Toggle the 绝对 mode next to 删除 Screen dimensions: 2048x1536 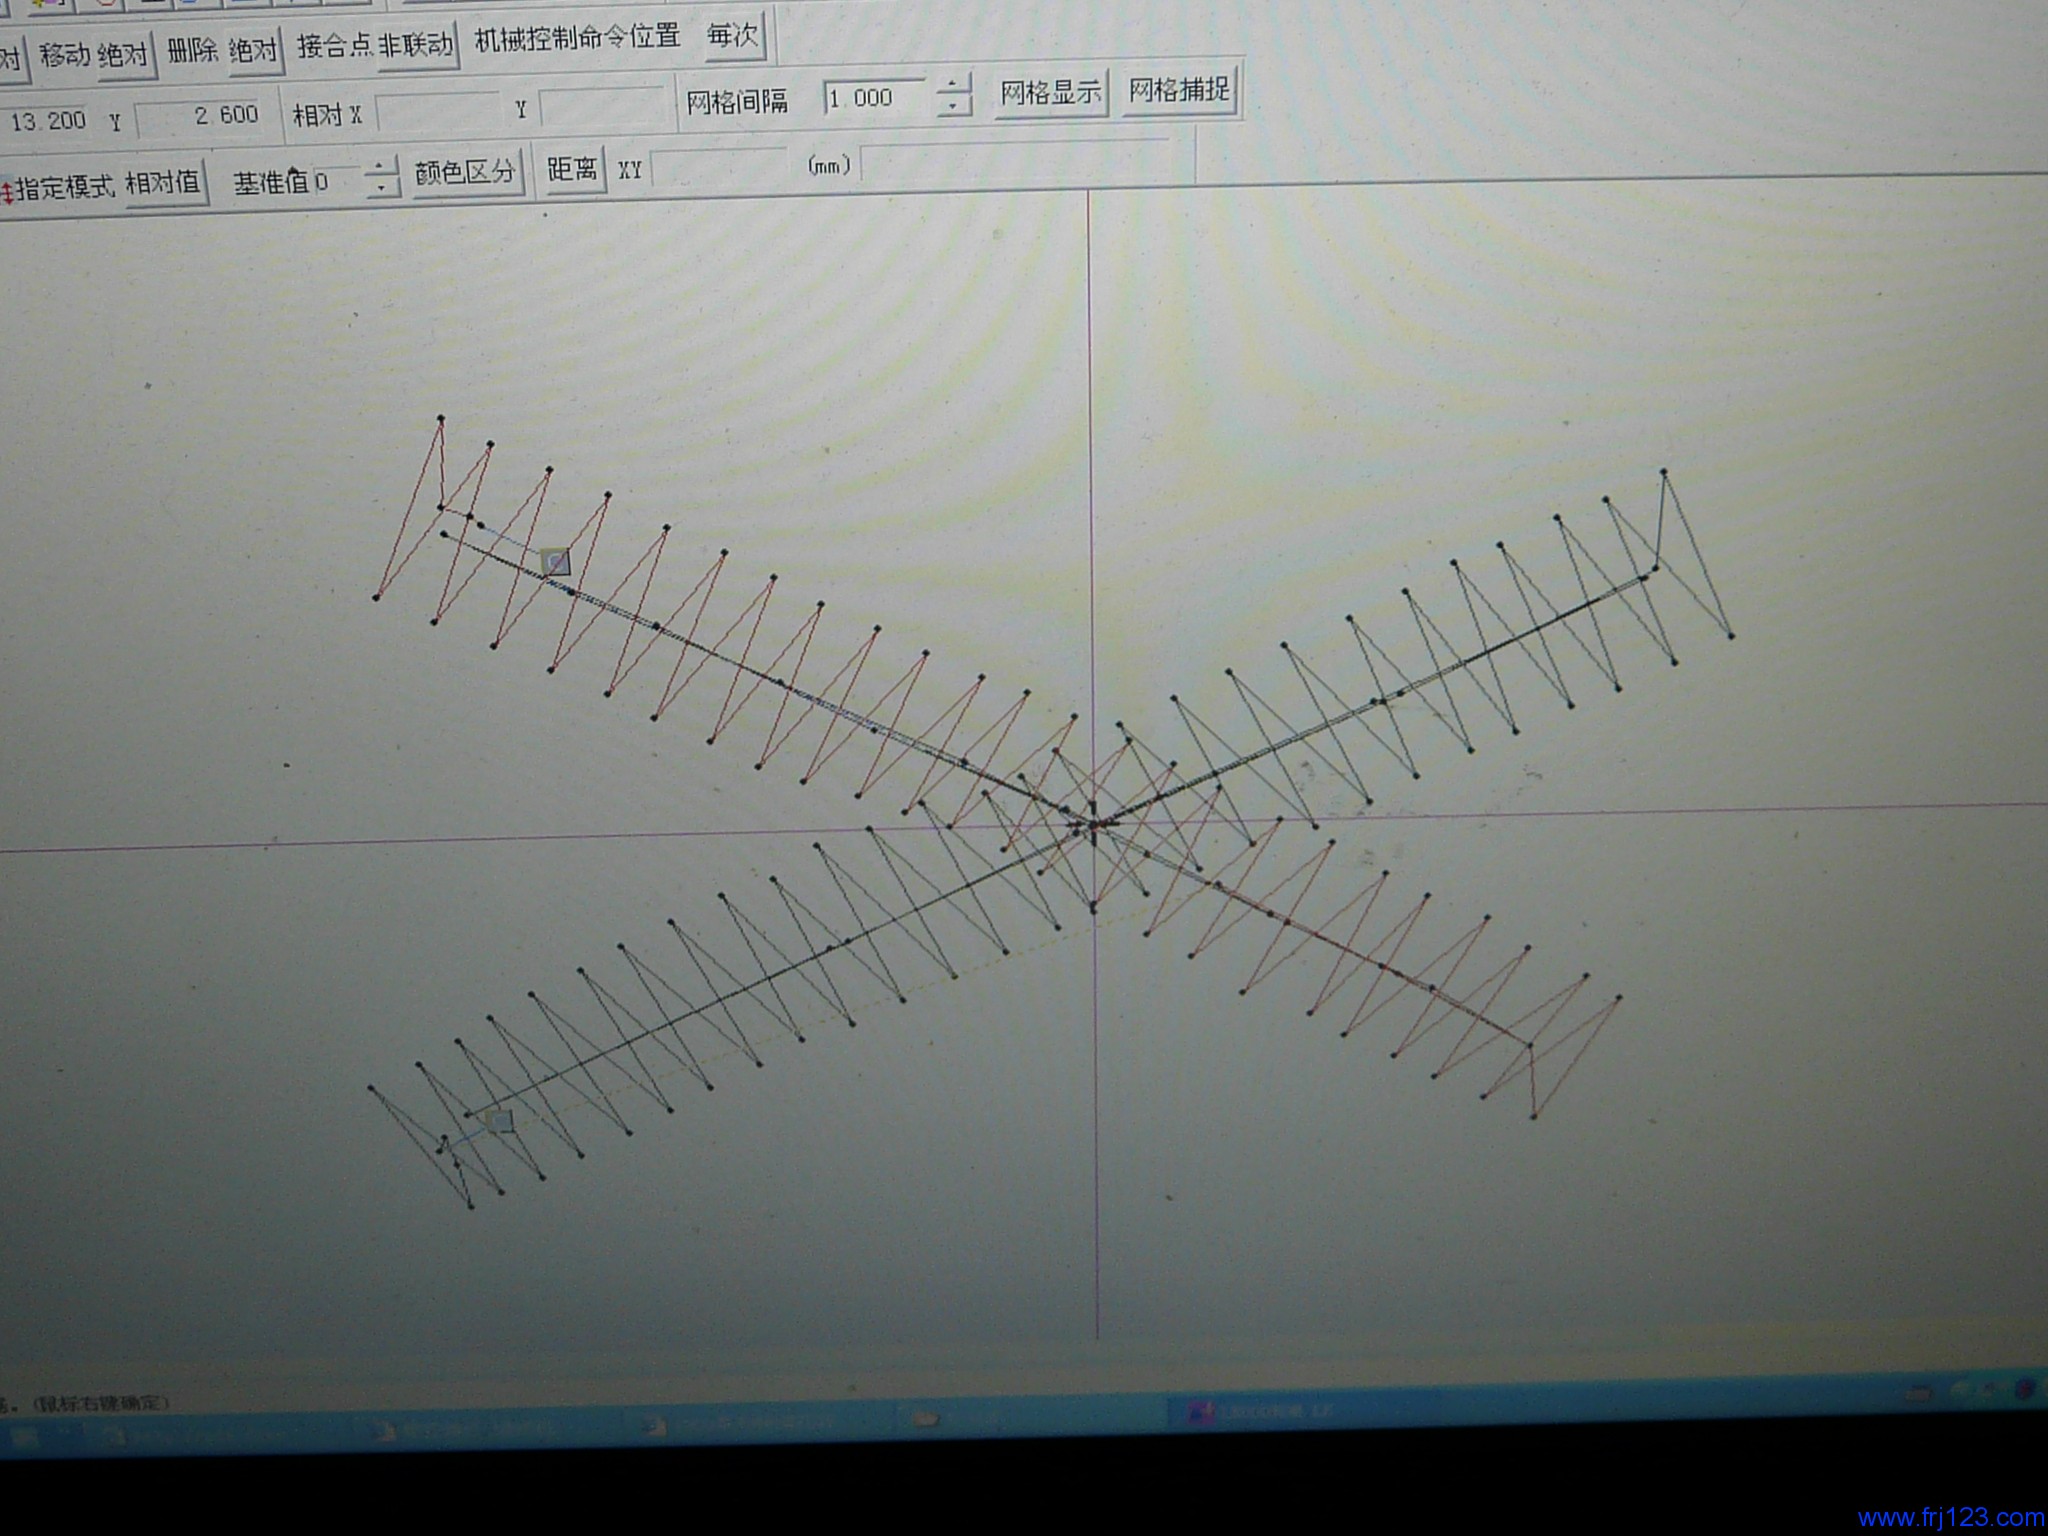pyautogui.click(x=254, y=49)
